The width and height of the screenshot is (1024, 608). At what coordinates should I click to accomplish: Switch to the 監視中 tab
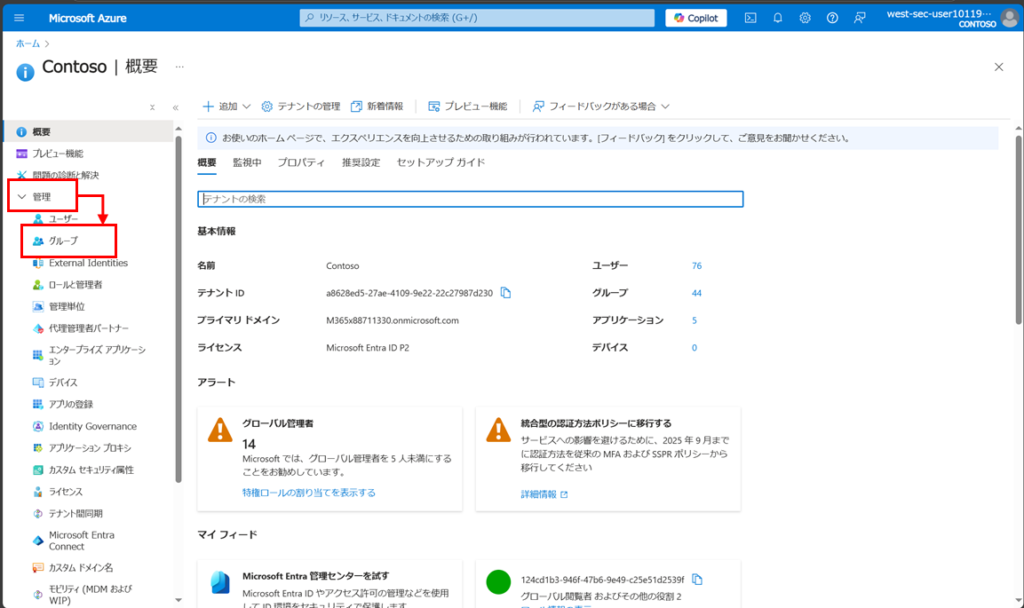(x=247, y=163)
